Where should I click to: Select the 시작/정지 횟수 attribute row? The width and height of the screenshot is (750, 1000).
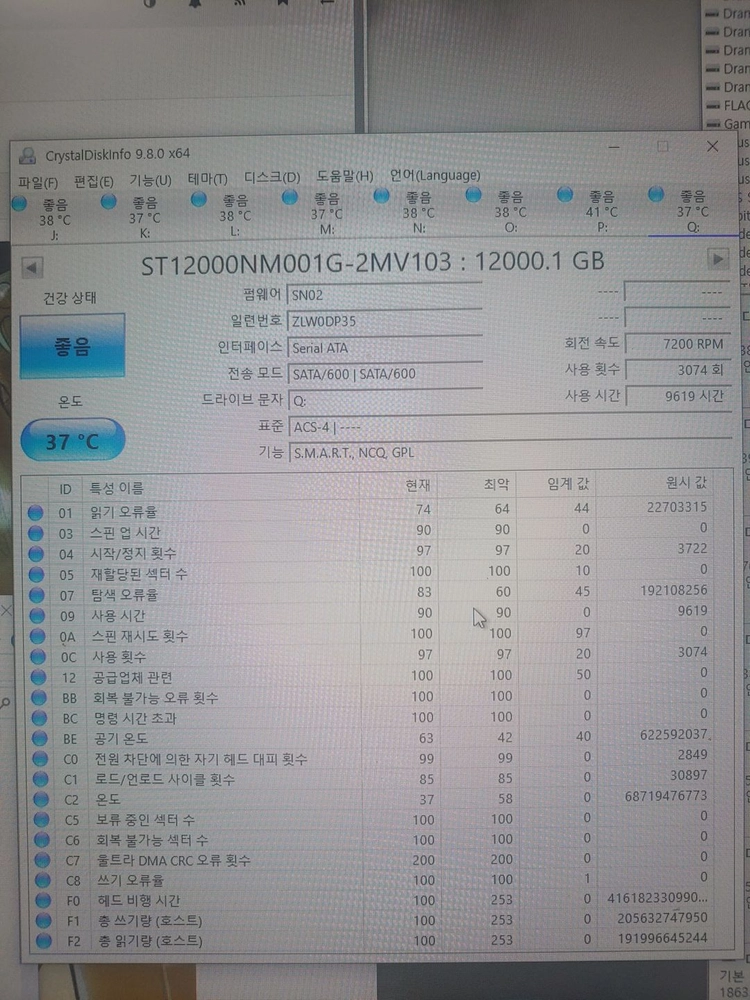pyautogui.click(x=369, y=552)
